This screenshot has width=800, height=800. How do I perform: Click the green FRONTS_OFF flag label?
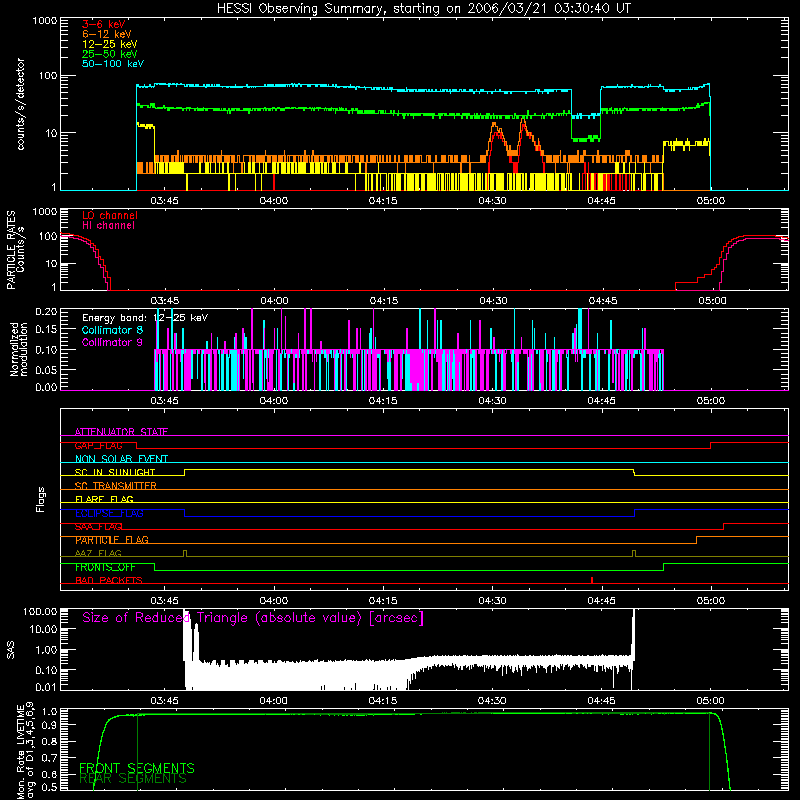pyautogui.click(x=105, y=567)
